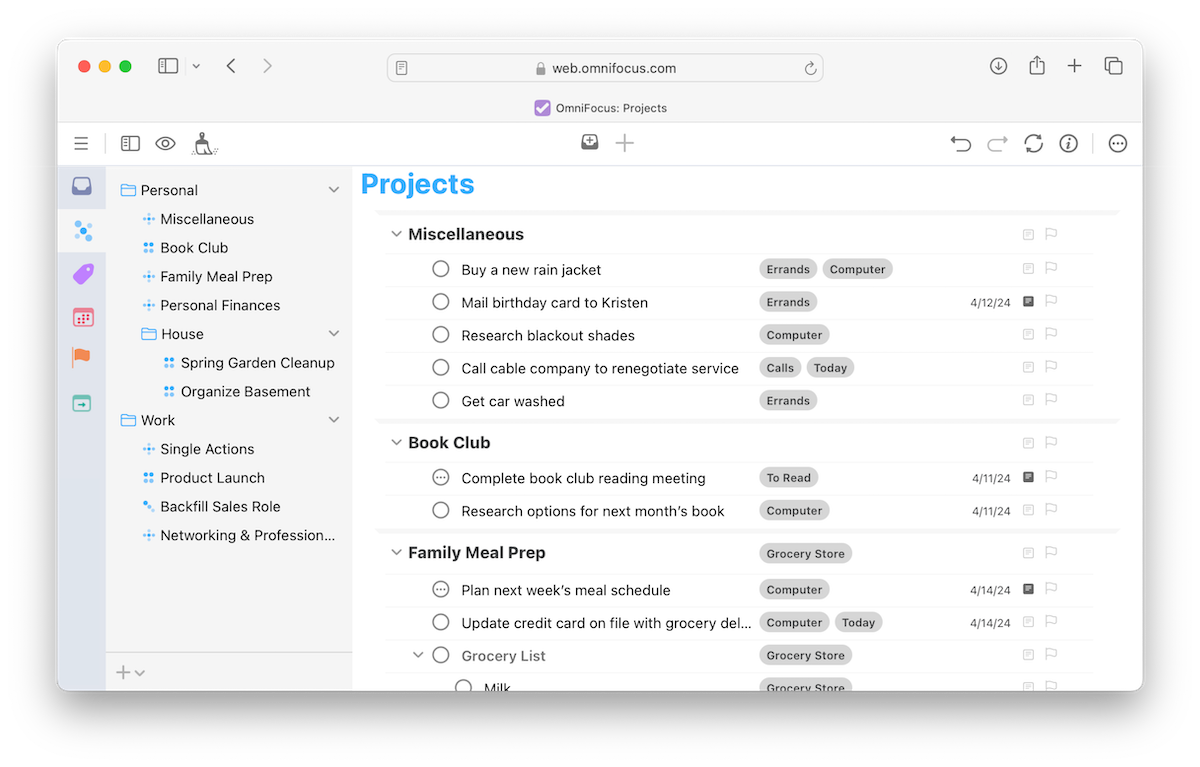This screenshot has height=767, width=1200.
Task: Sync the OmniFocus database
Action: tap(1034, 144)
